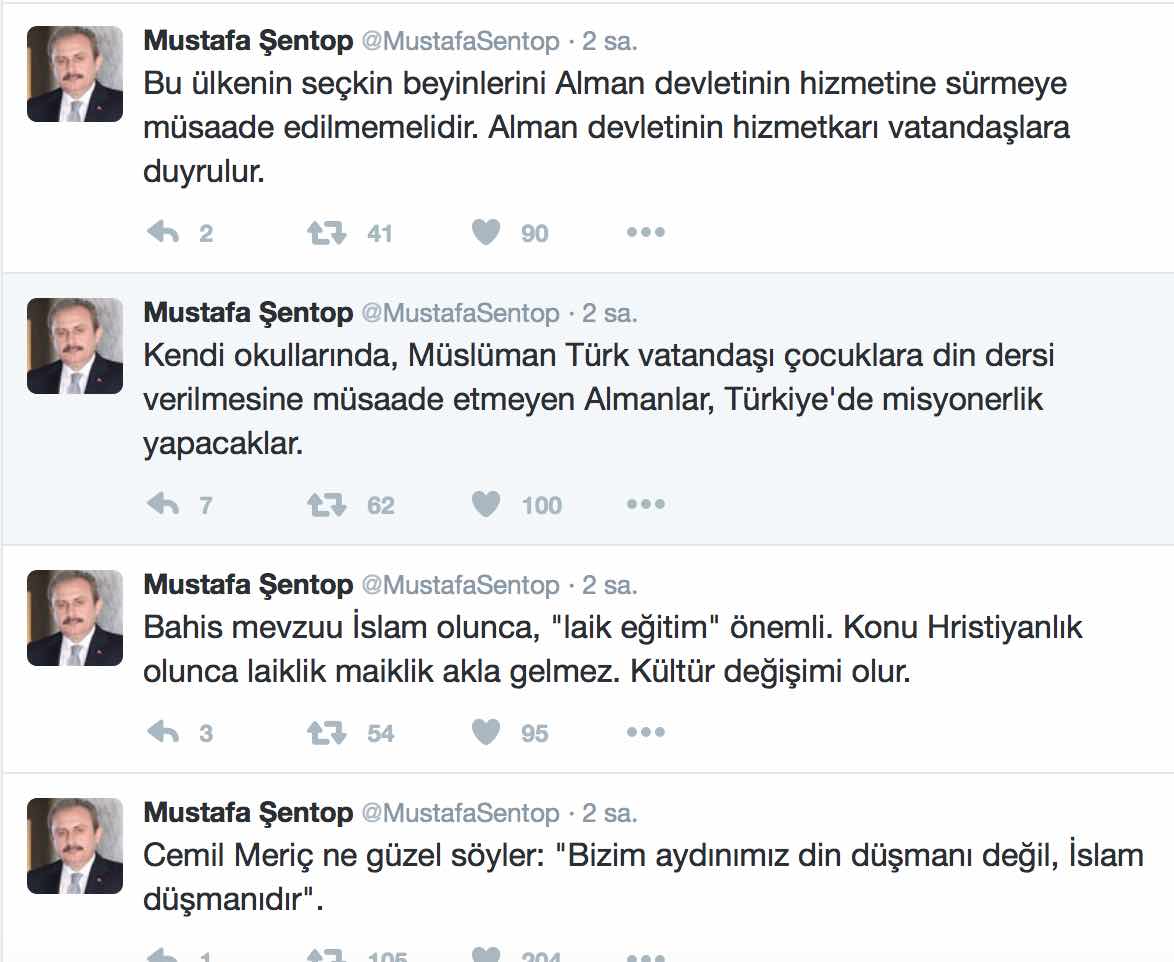Viewport: 1174px width, 962px height.
Task: Retweet the tweet with 41 retweets
Action: tap(326, 233)
